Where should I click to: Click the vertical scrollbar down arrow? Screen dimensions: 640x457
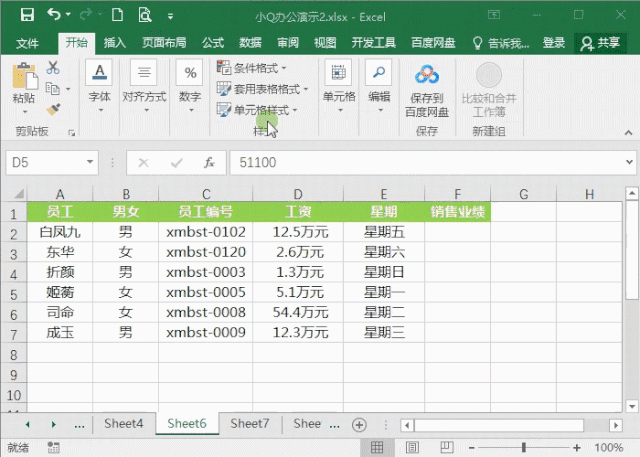pos(632,406)
